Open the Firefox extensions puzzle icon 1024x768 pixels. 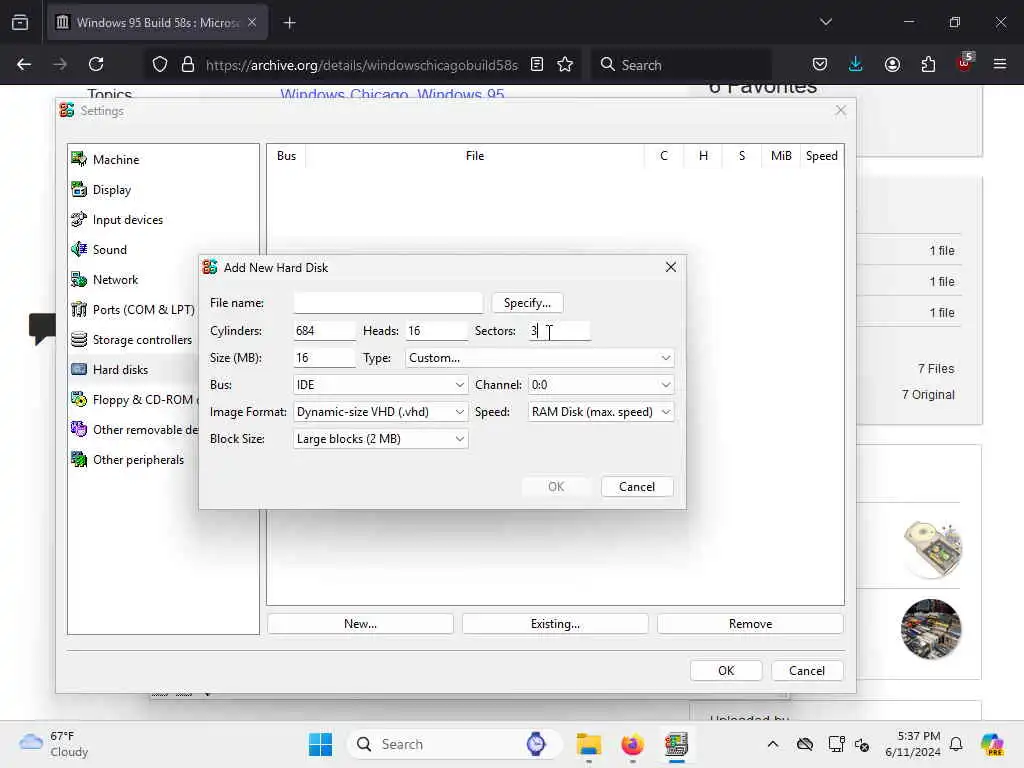(928, 64)
